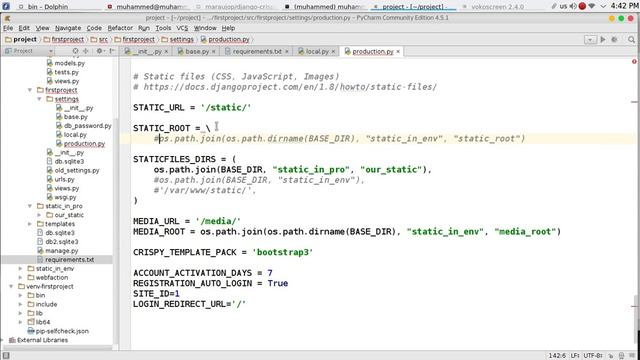
Task: Close the base.py editor tab
Action: tap(213, 51)
